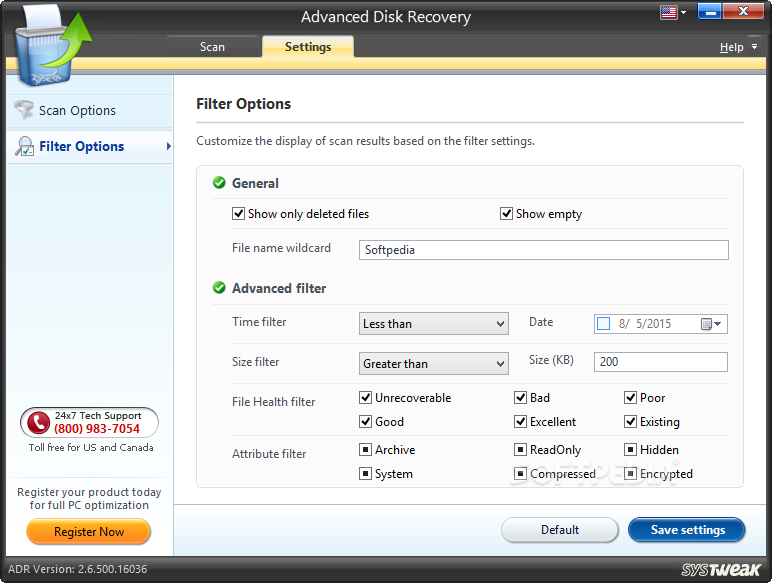Click the green check icon next to General
The width and height of the screenshot is (772, 583).
219,183
